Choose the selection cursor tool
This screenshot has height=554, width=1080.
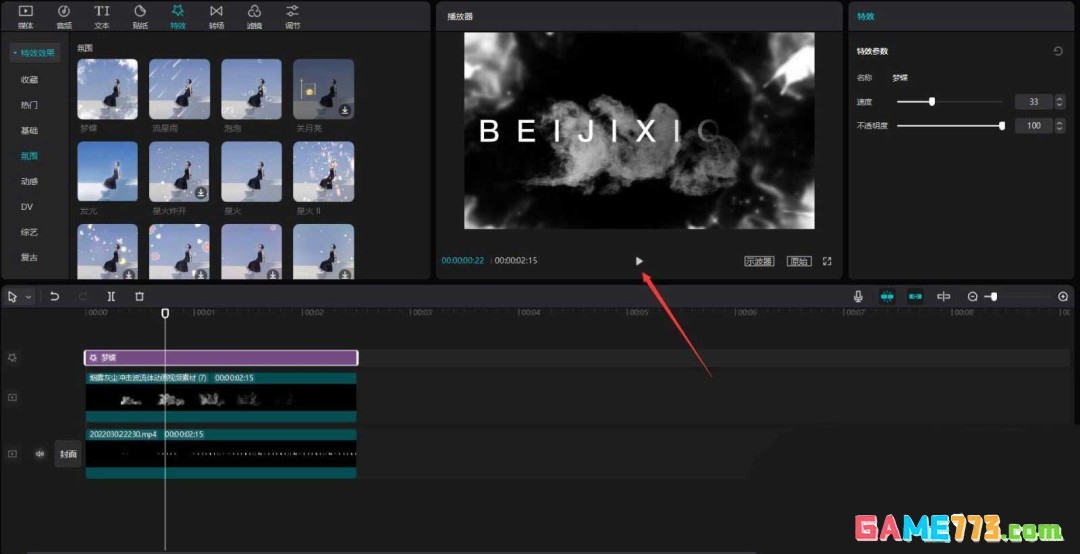click(12, 296)
